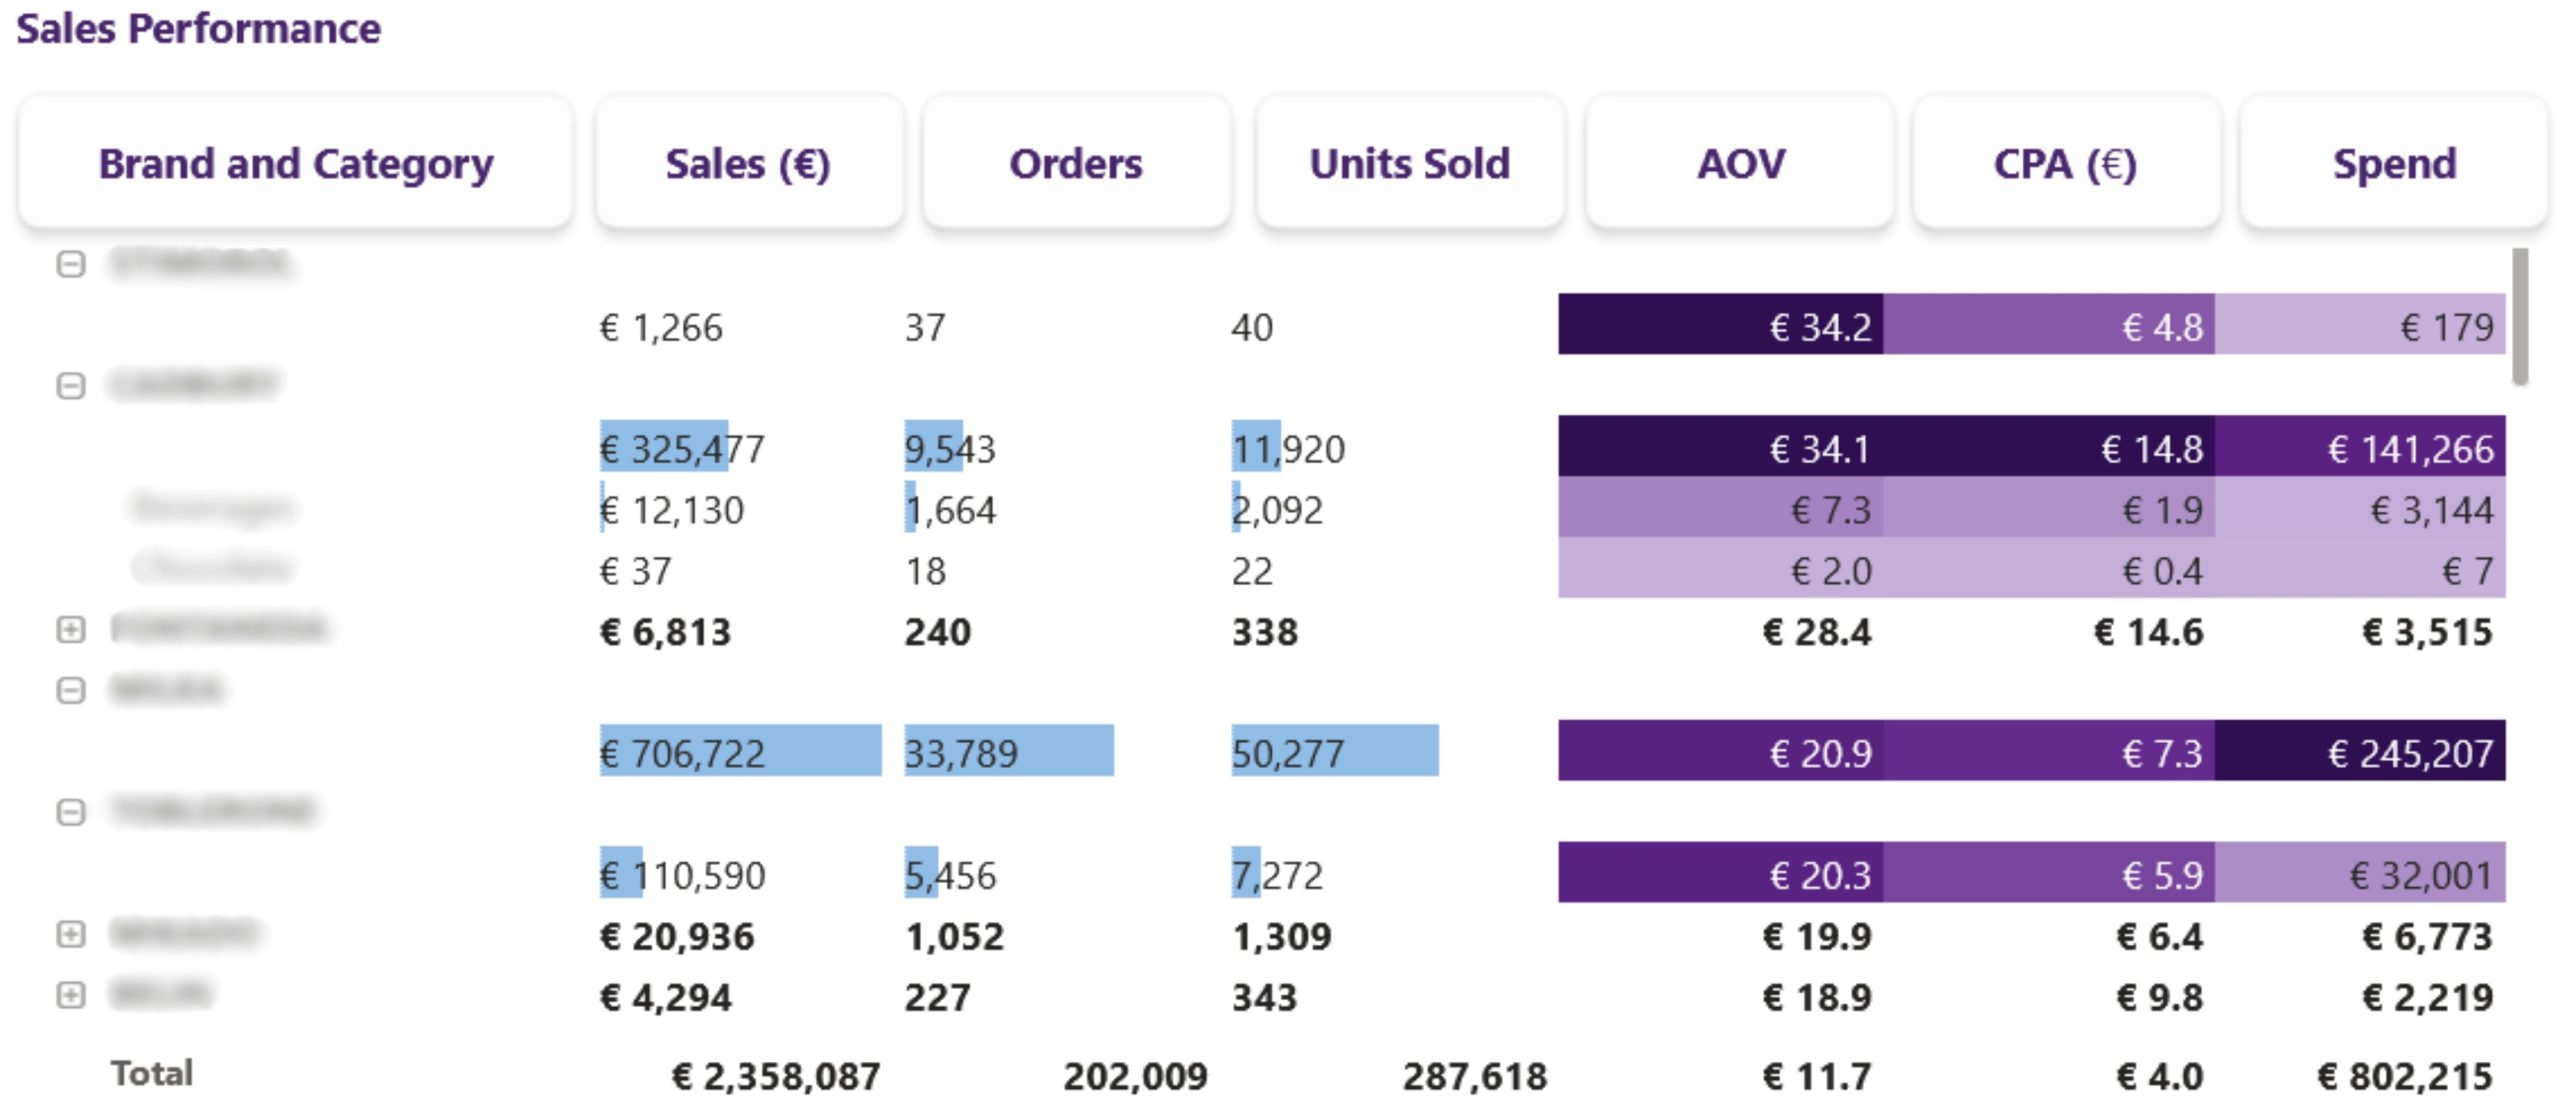Select the € 20.9 AOV cell
The height and width of the screenshot is (1110, 2560).
pos(1720,750)
